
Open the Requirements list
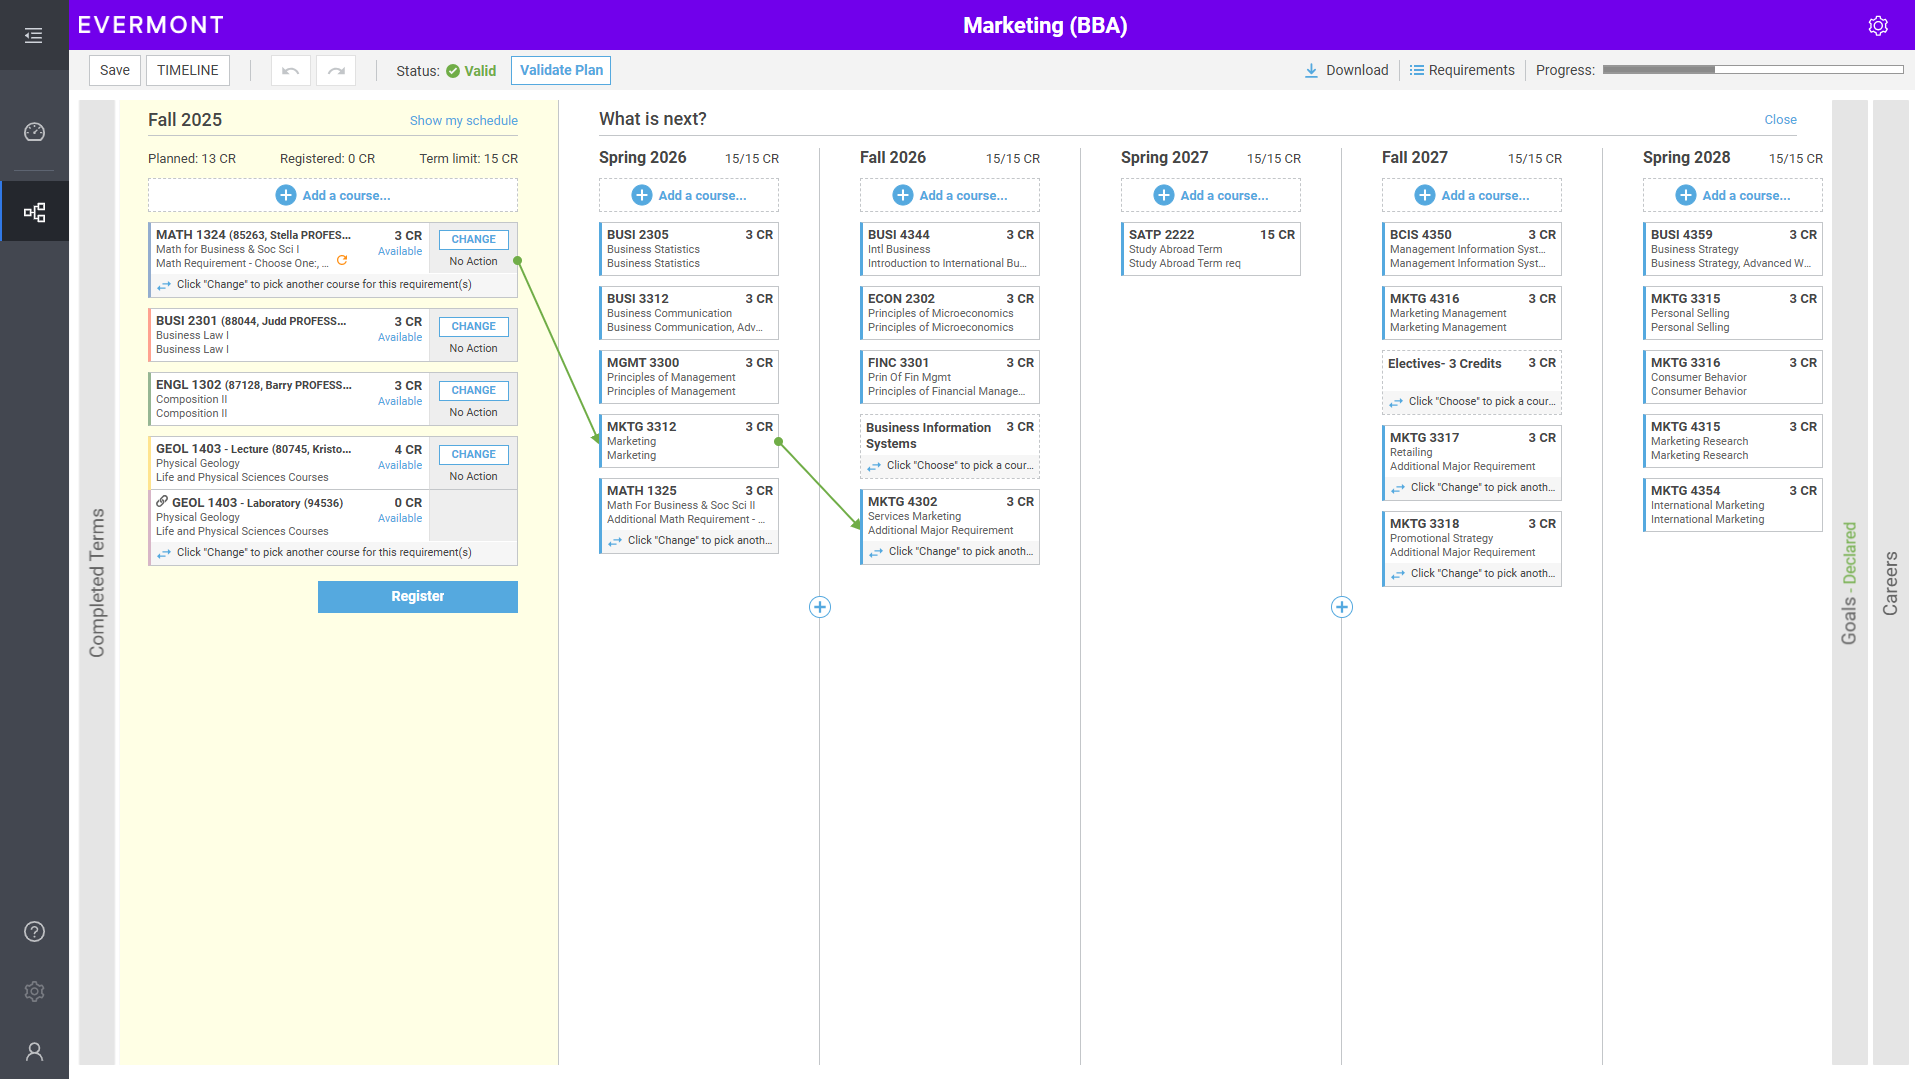click(1461, 70)
